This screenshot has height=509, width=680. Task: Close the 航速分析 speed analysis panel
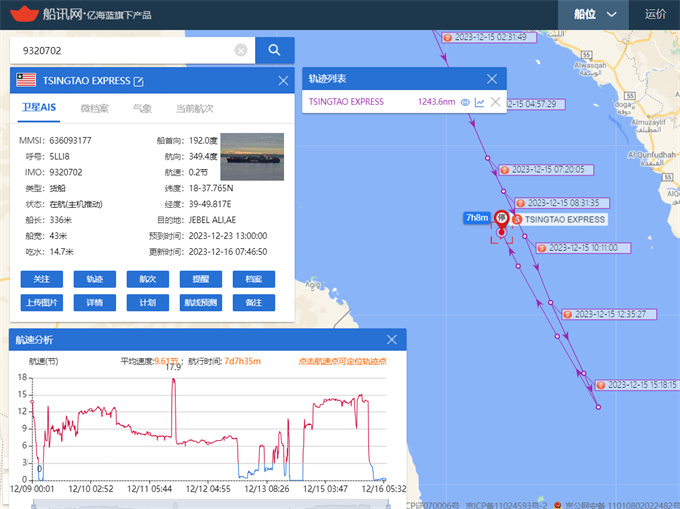coord(391,340)
